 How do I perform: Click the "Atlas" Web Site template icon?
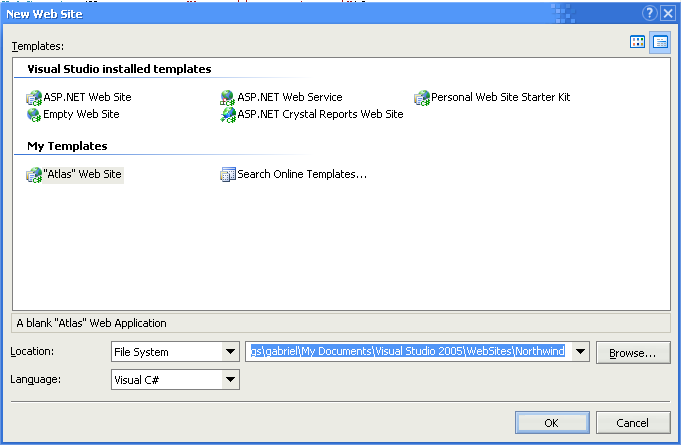(x=34, y=175)
